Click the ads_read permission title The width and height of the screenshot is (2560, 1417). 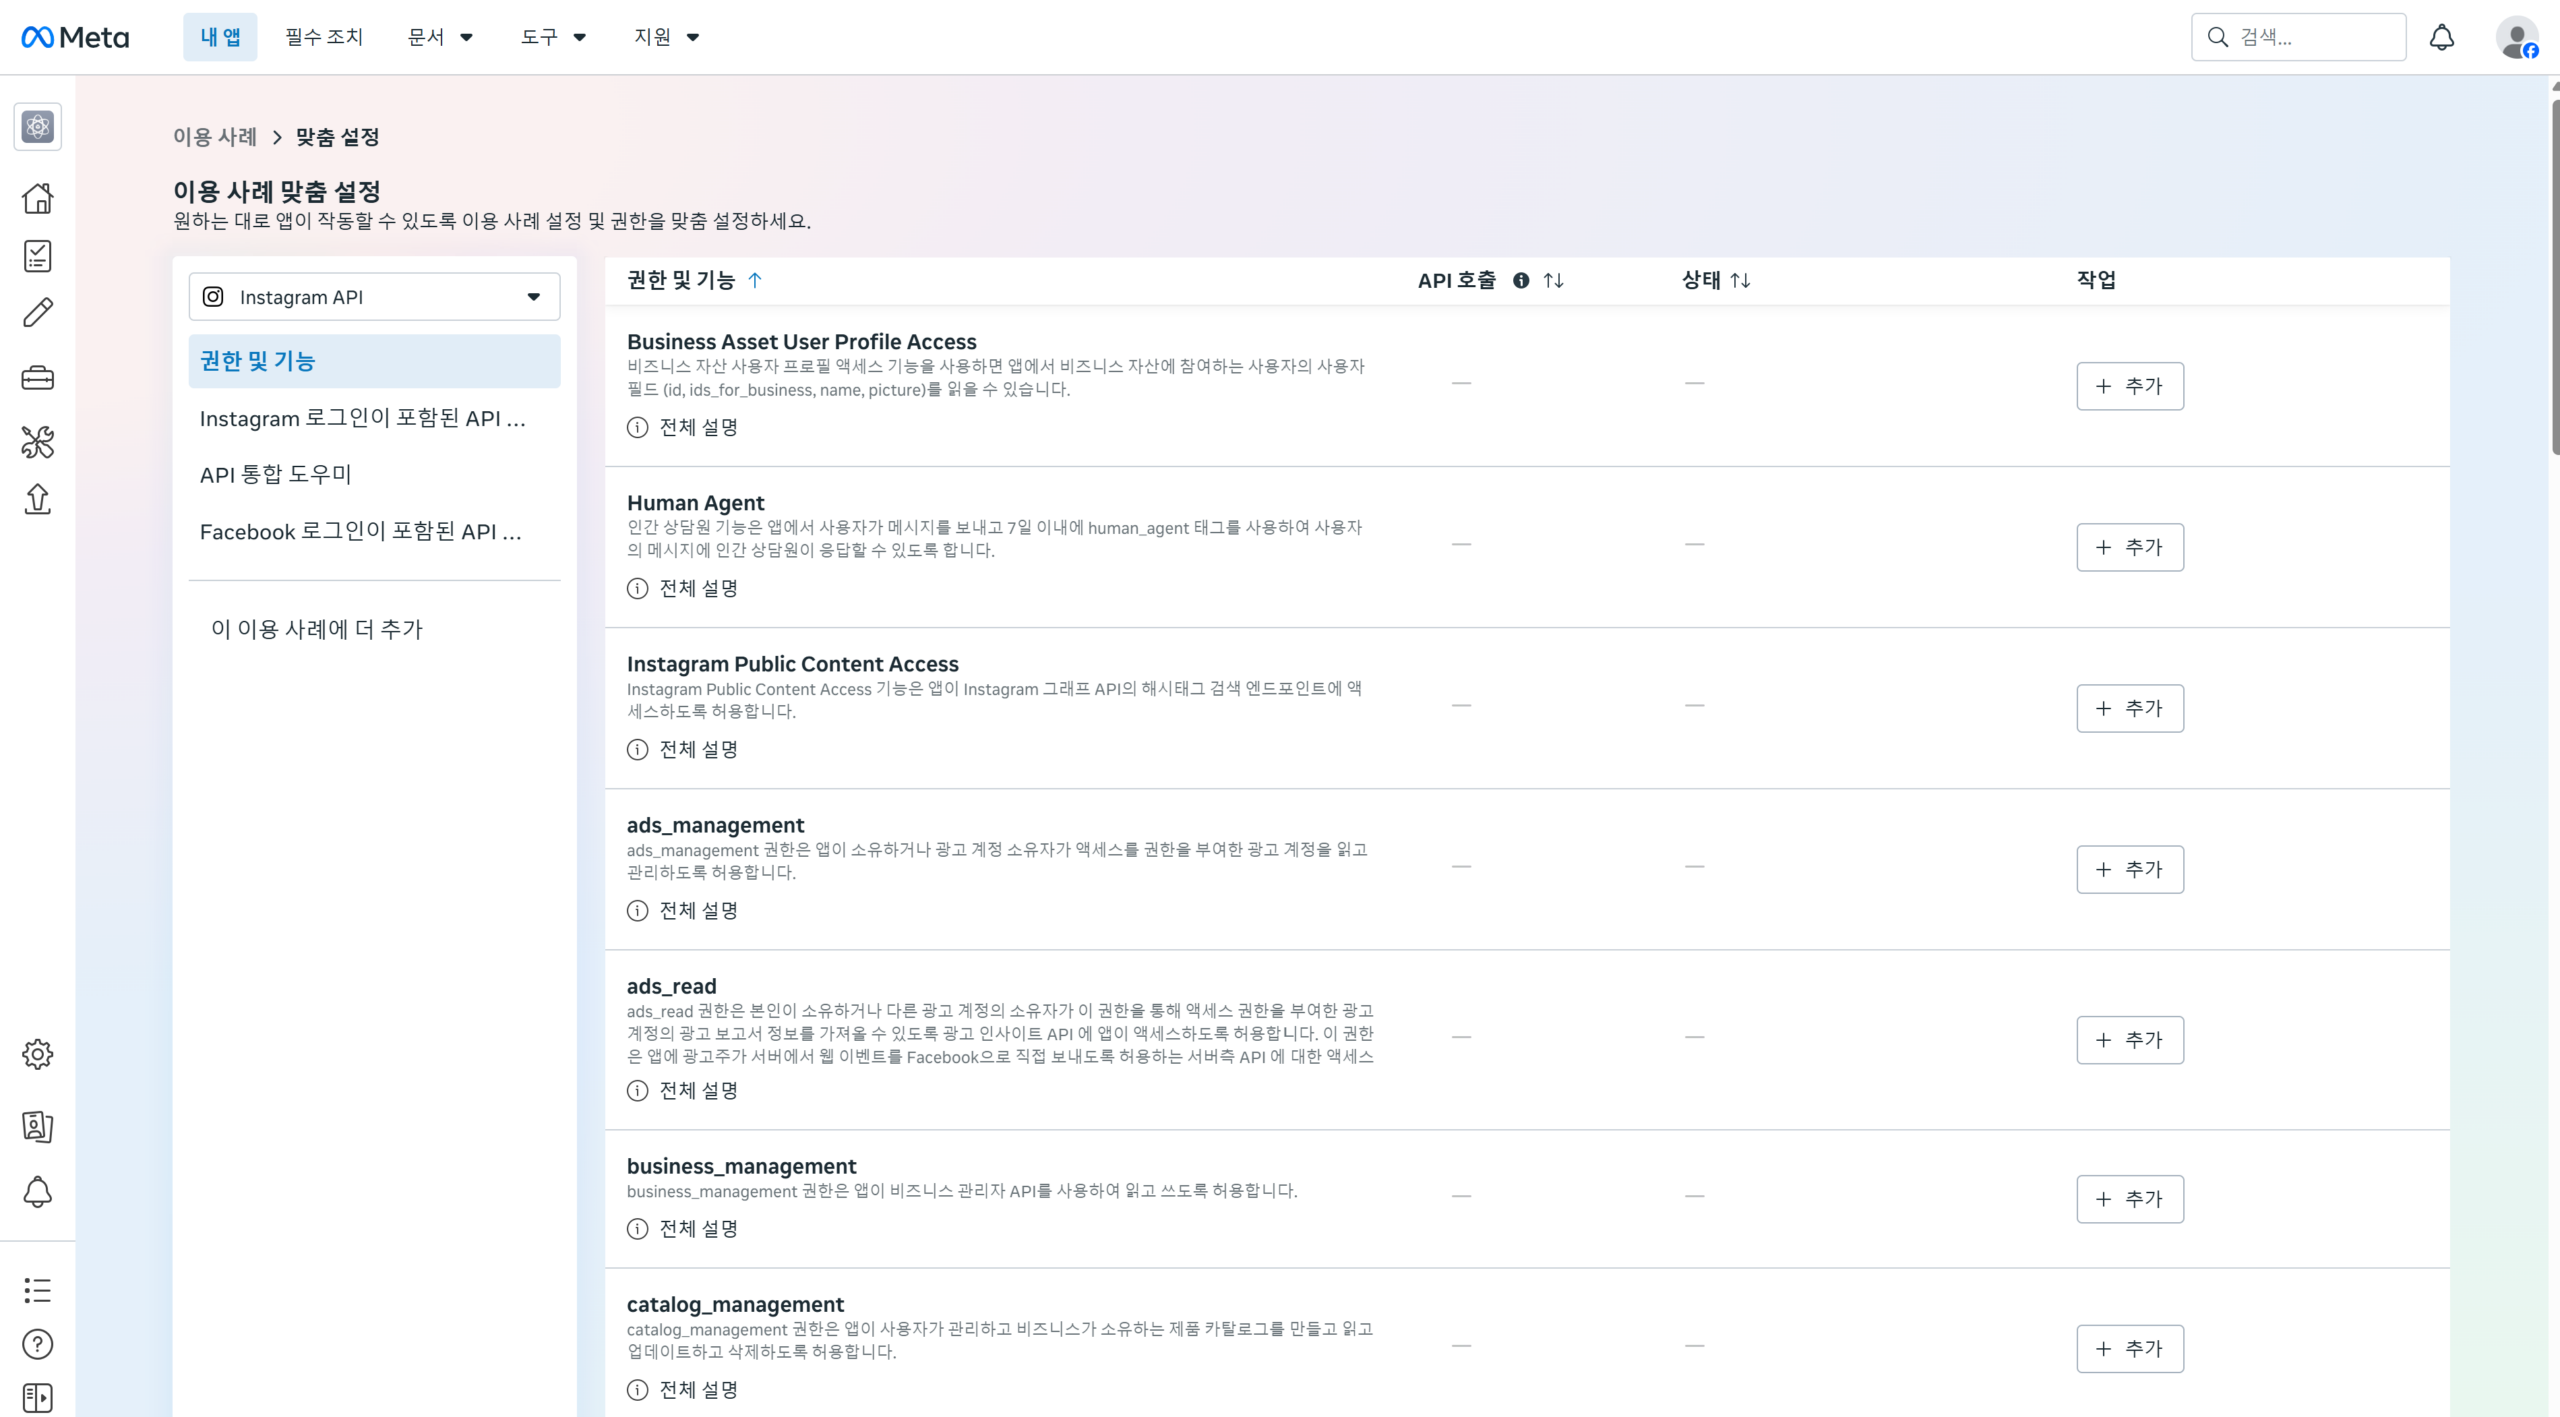pos(672,986)
